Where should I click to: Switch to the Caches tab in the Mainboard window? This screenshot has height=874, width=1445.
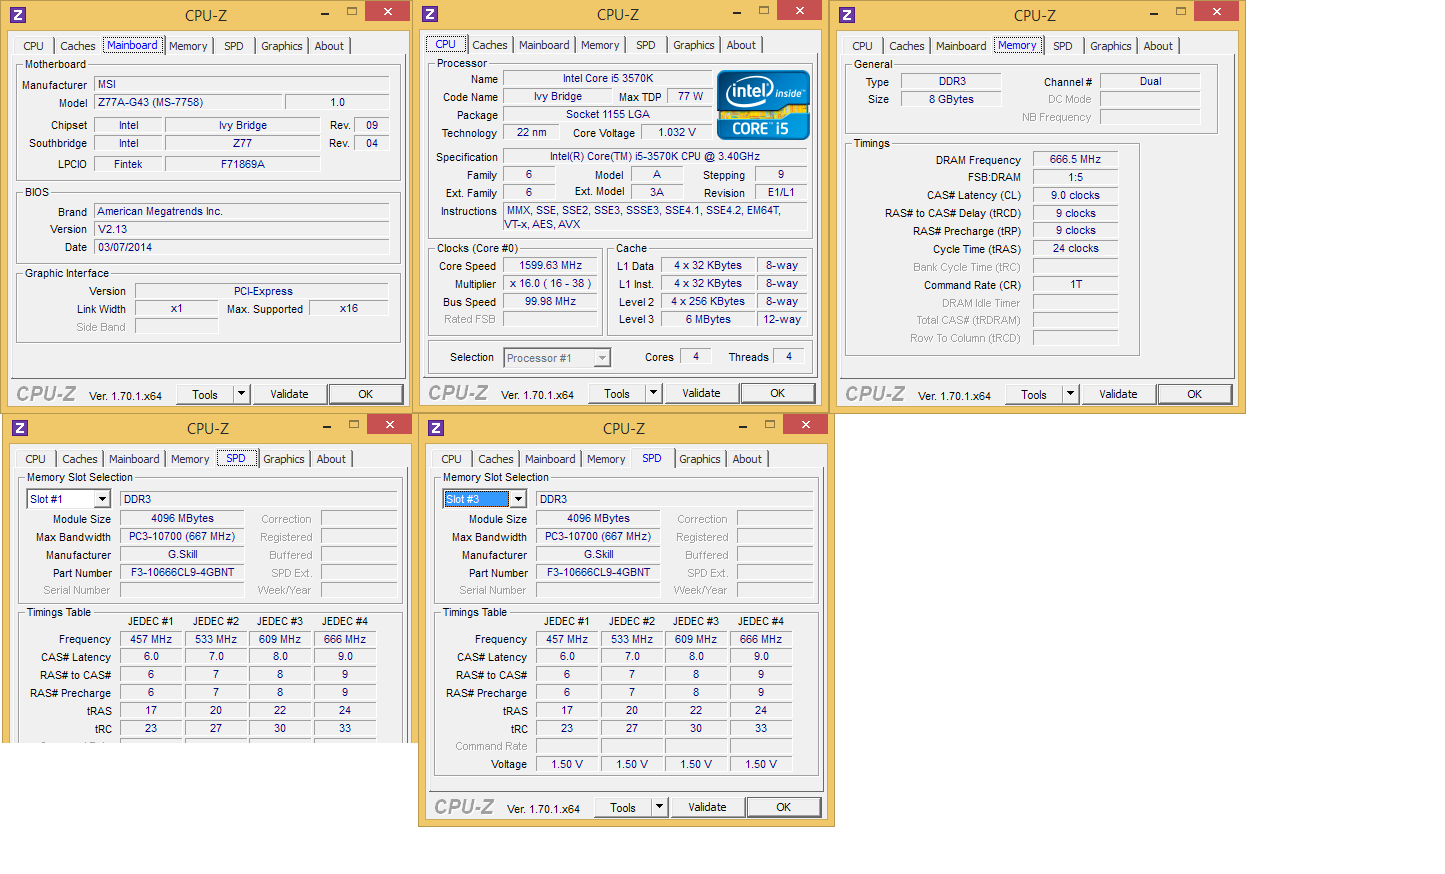(x=78, y=46)
